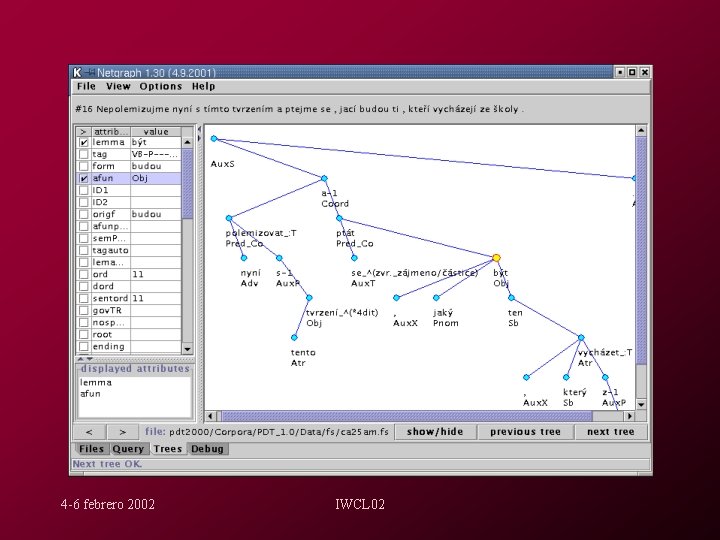The height and width of the screenshot is (540, 720).
Task: Select the AuxS root node
Action: (x=214, y=138)
